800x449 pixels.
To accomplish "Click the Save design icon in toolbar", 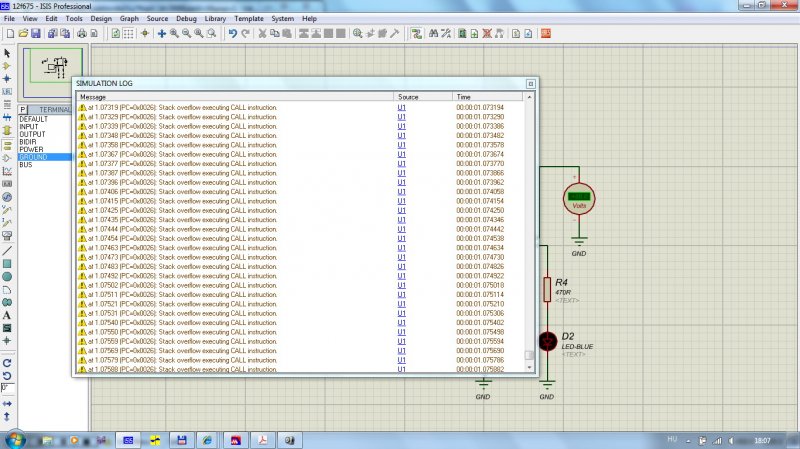I will coord(36,33).
